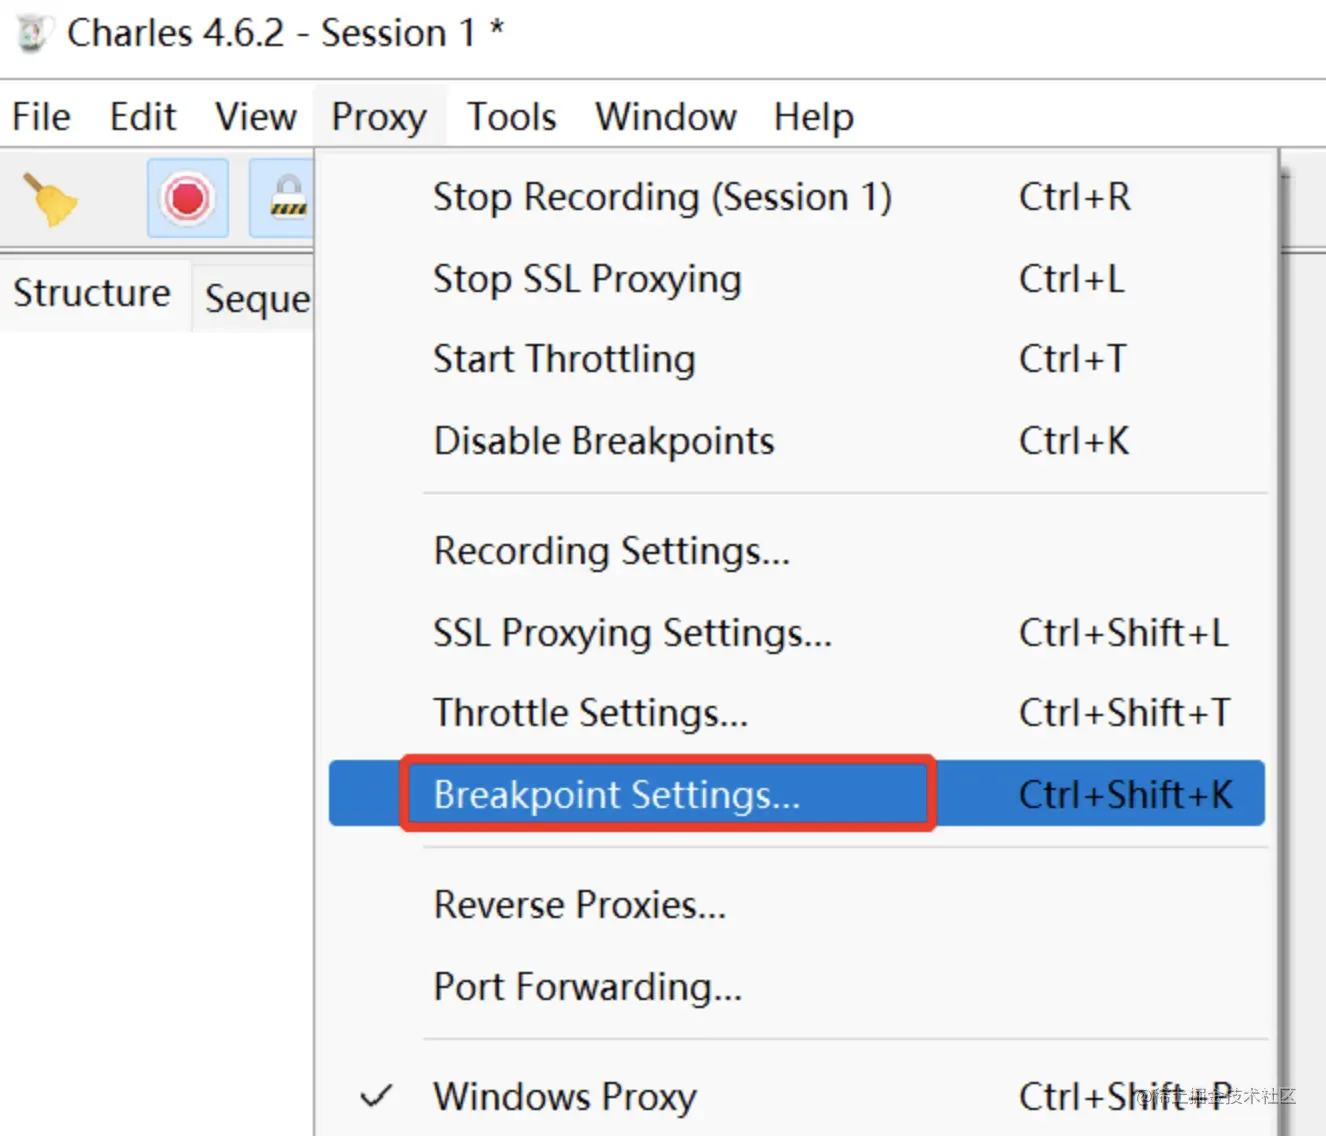Choose Disable Breakpoints

[604, 441]
